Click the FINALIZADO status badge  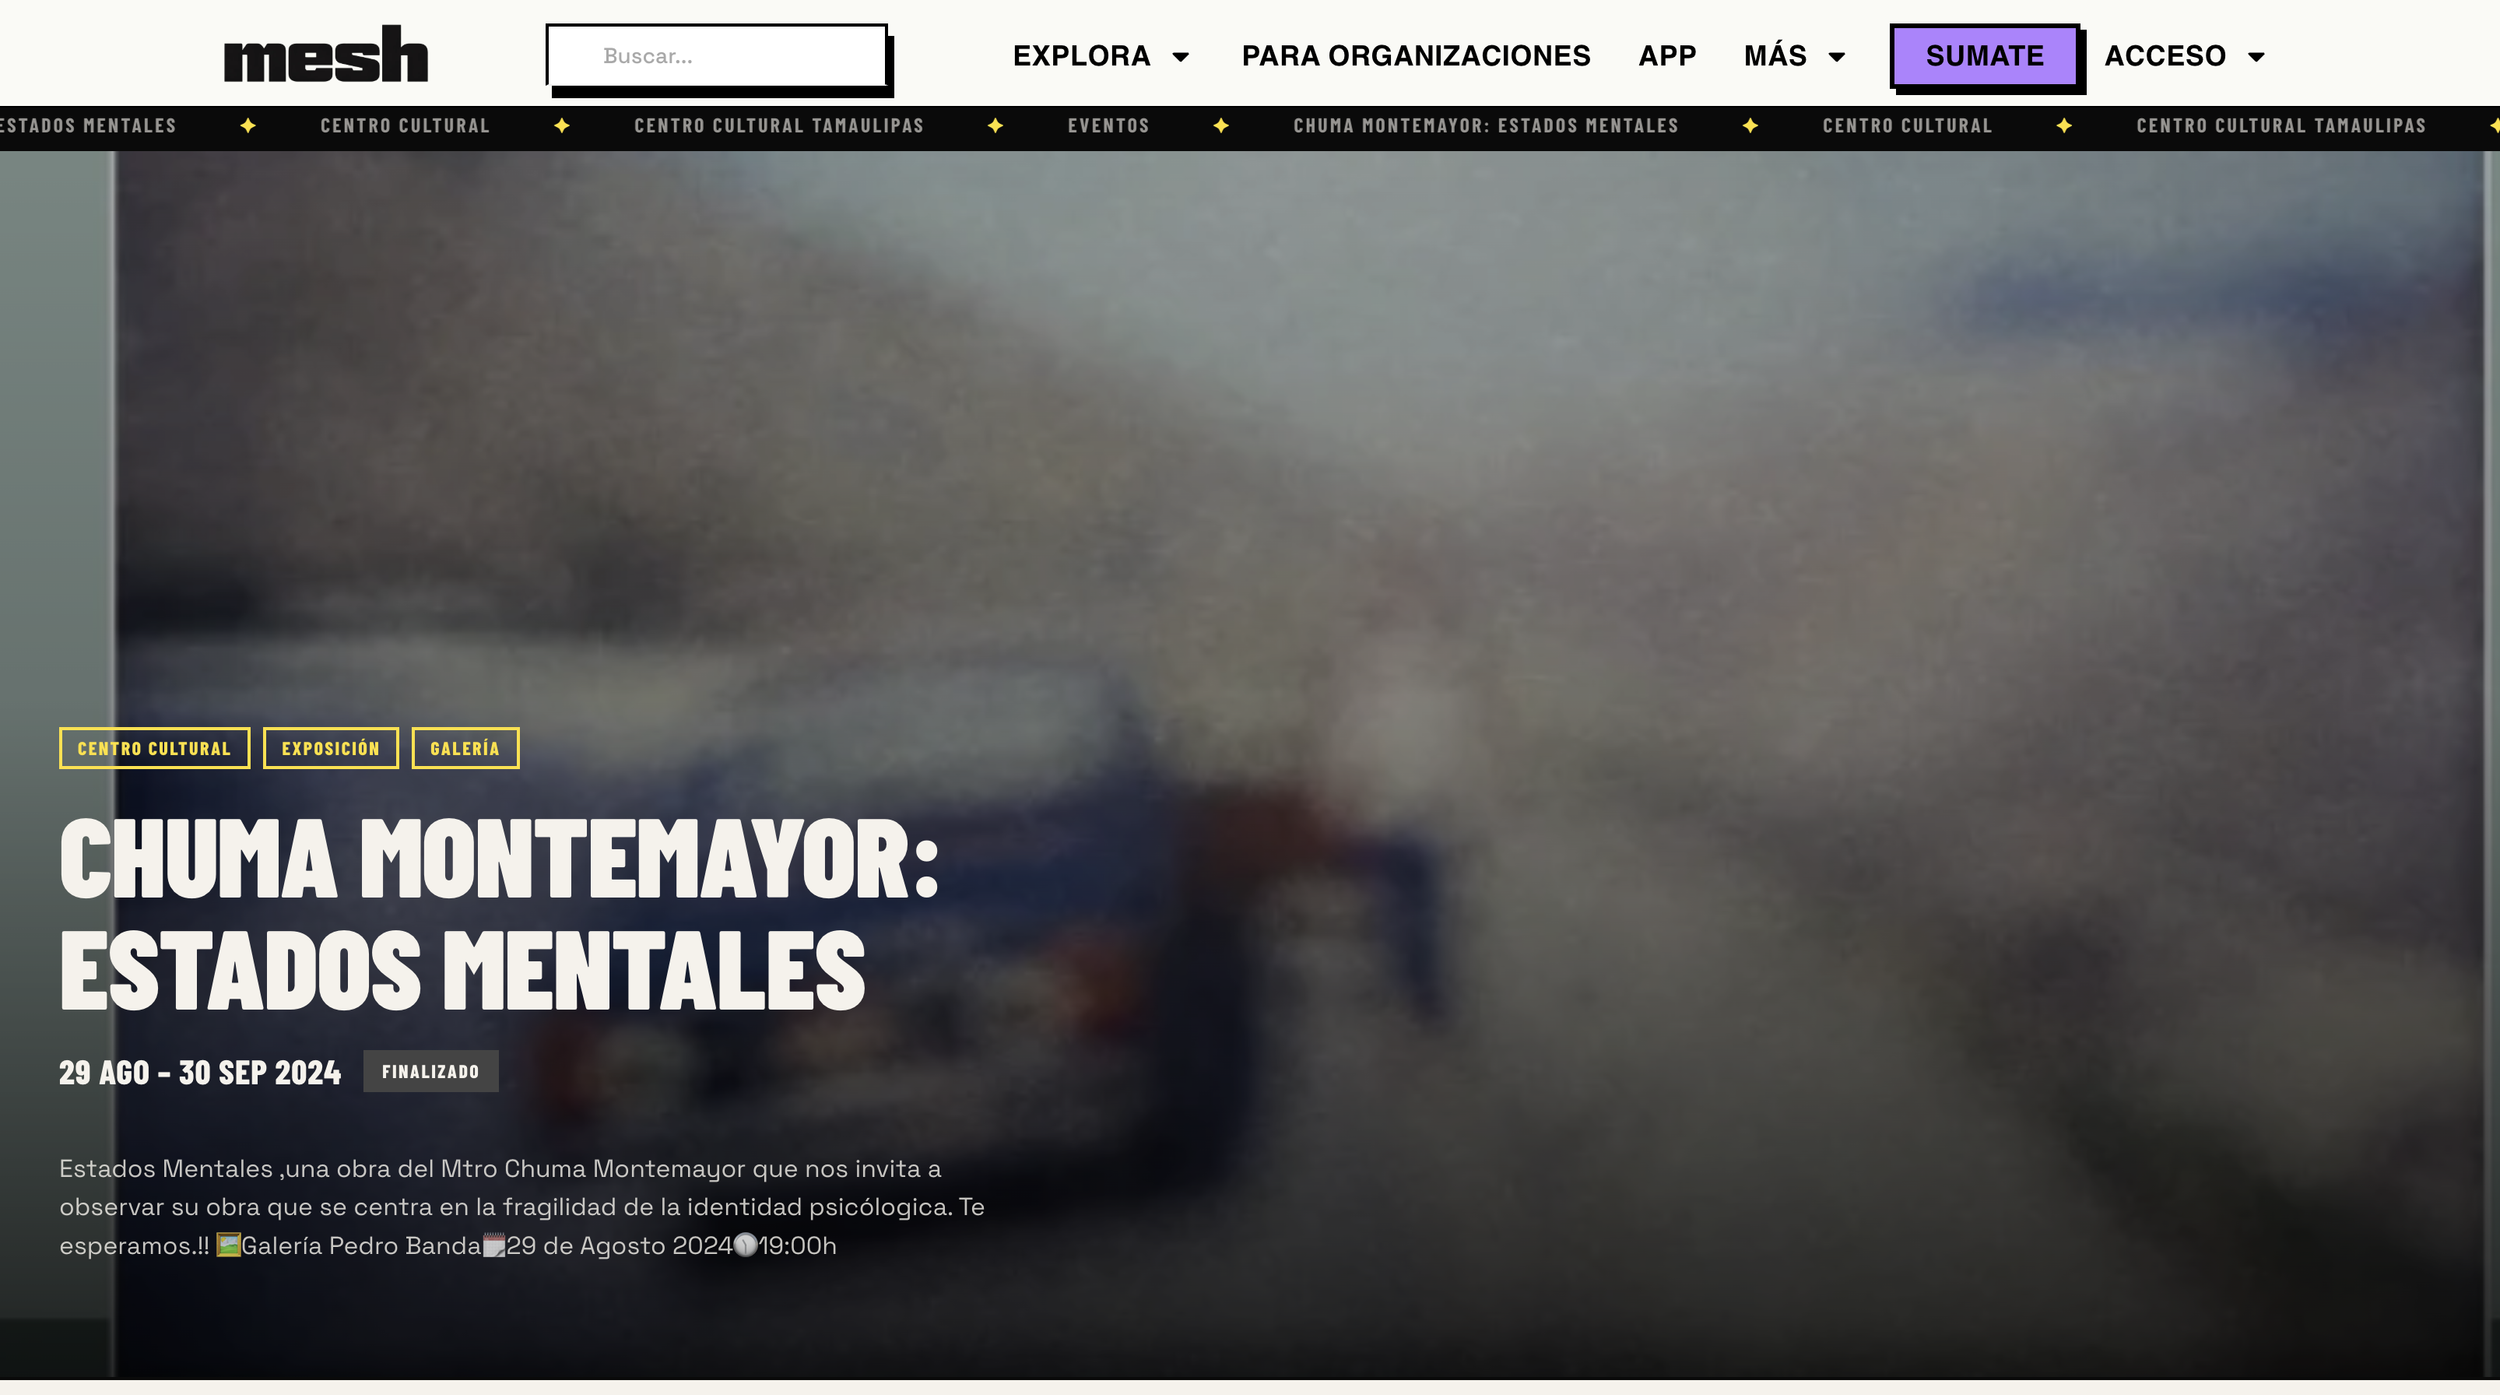click(x=430, y=1071)
